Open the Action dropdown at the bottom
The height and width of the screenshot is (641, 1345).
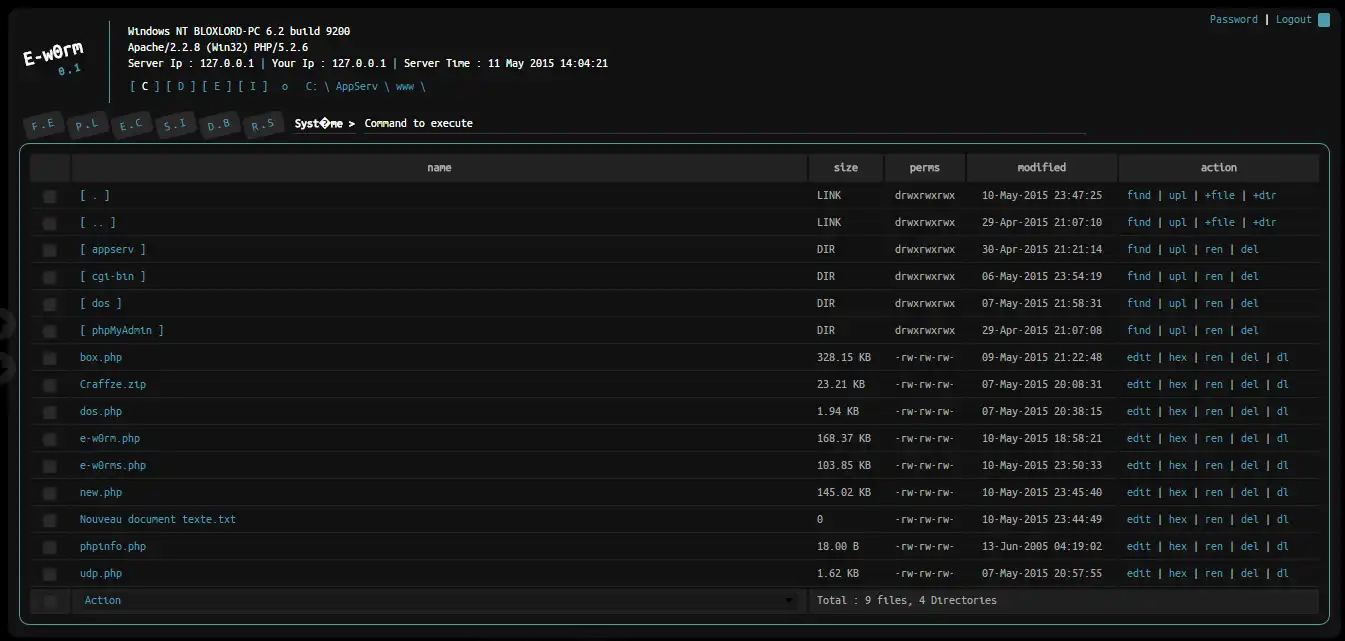pyautogui.click(x=439, y=600)
